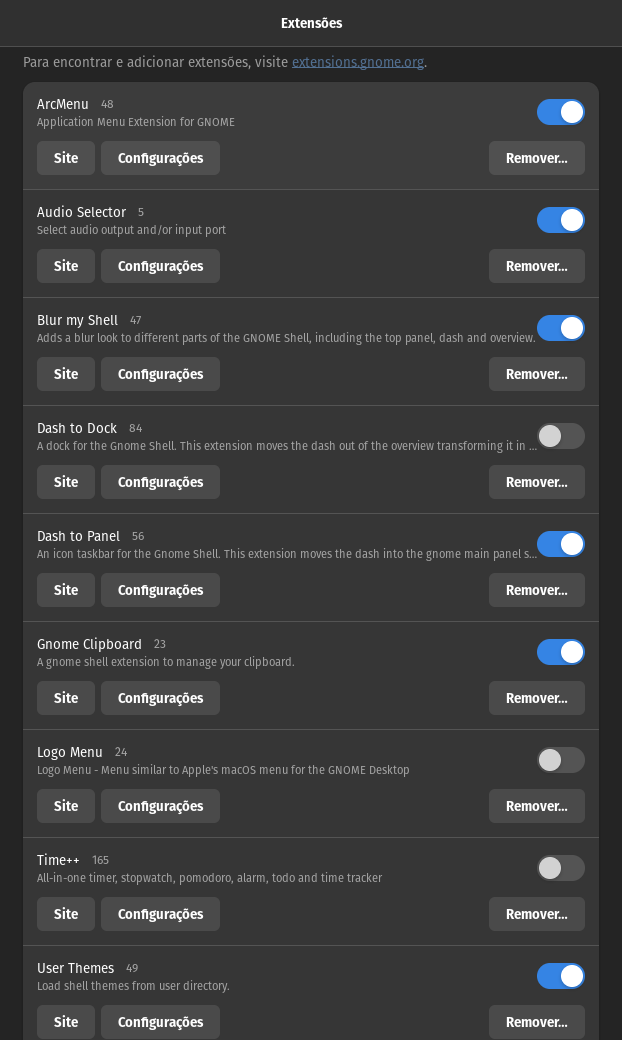
Task: Click Remover for Dash to Panel
Action: 536,590
